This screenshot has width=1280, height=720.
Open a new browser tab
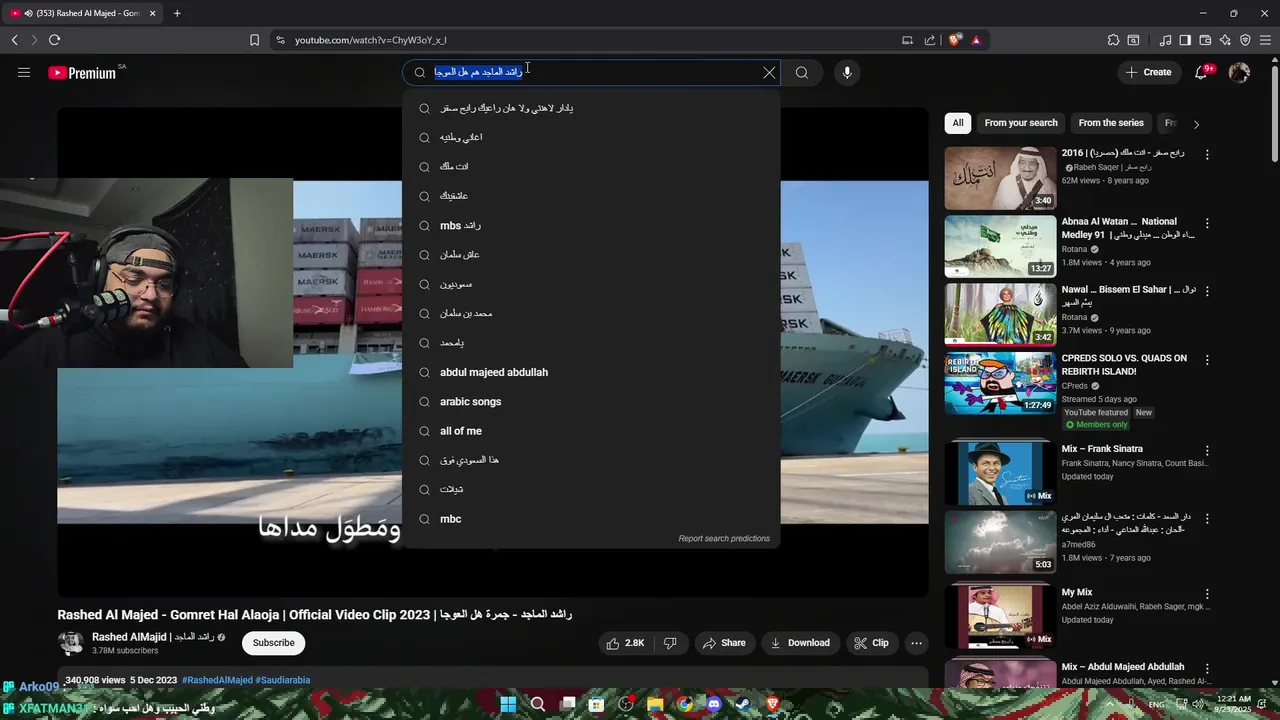click(177, 13)
